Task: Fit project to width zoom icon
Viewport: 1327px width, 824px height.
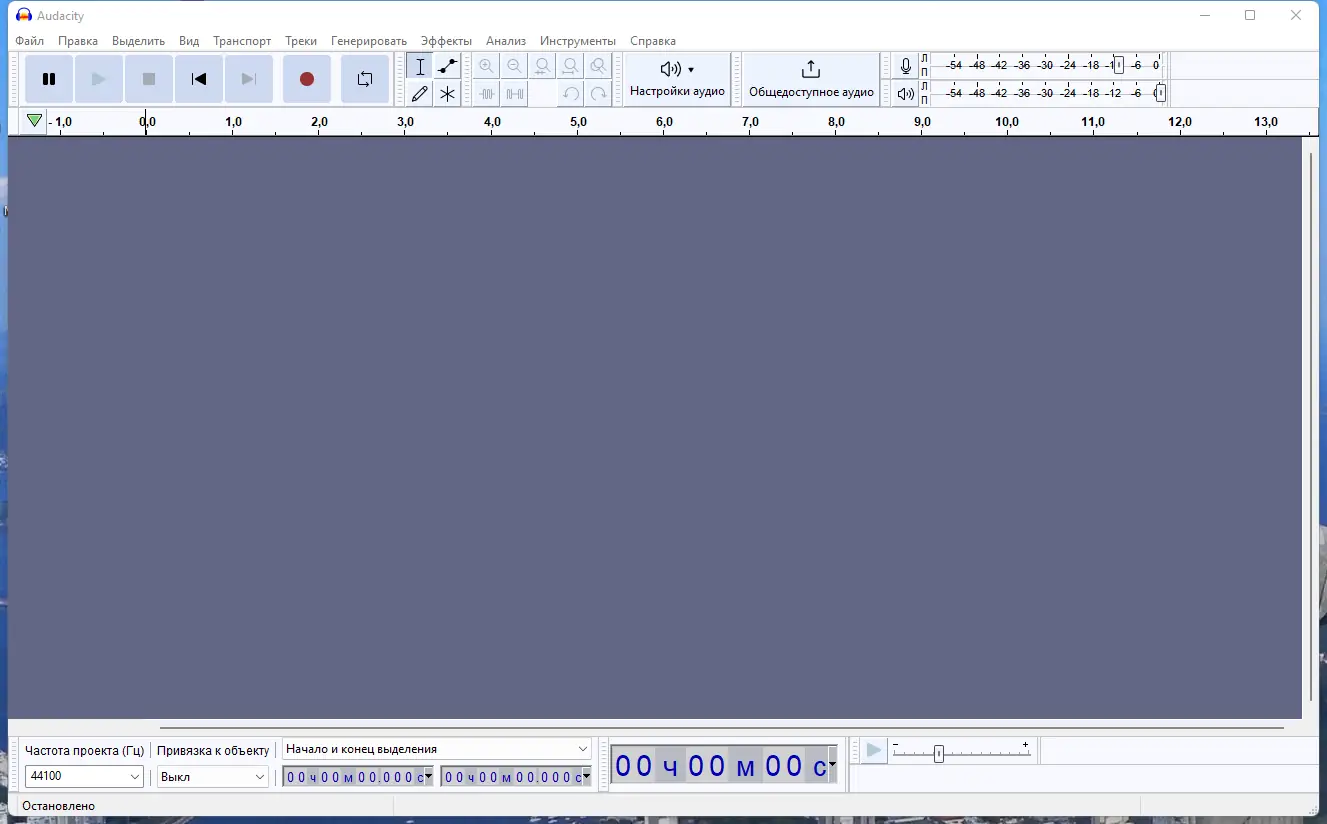Action: point(570,67)
